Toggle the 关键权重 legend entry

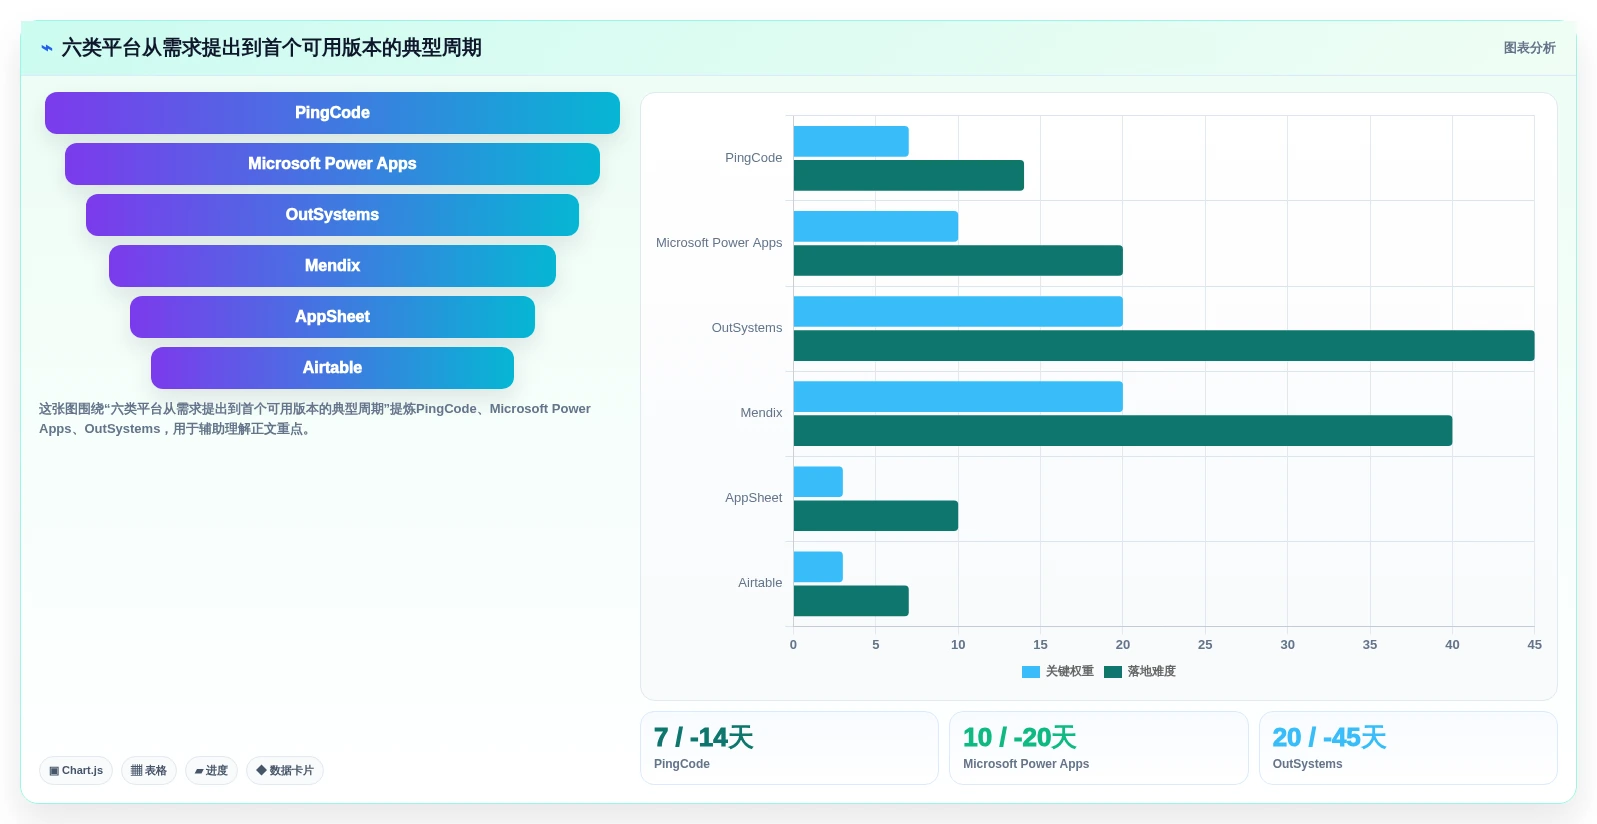pos(1058,672)
